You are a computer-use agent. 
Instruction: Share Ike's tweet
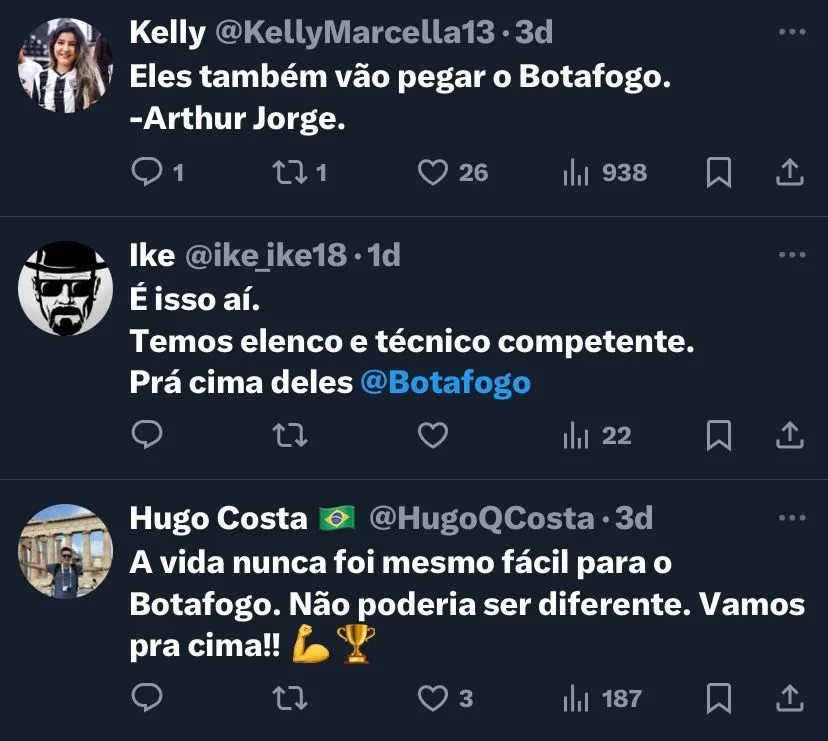click(x=790, y=435)
